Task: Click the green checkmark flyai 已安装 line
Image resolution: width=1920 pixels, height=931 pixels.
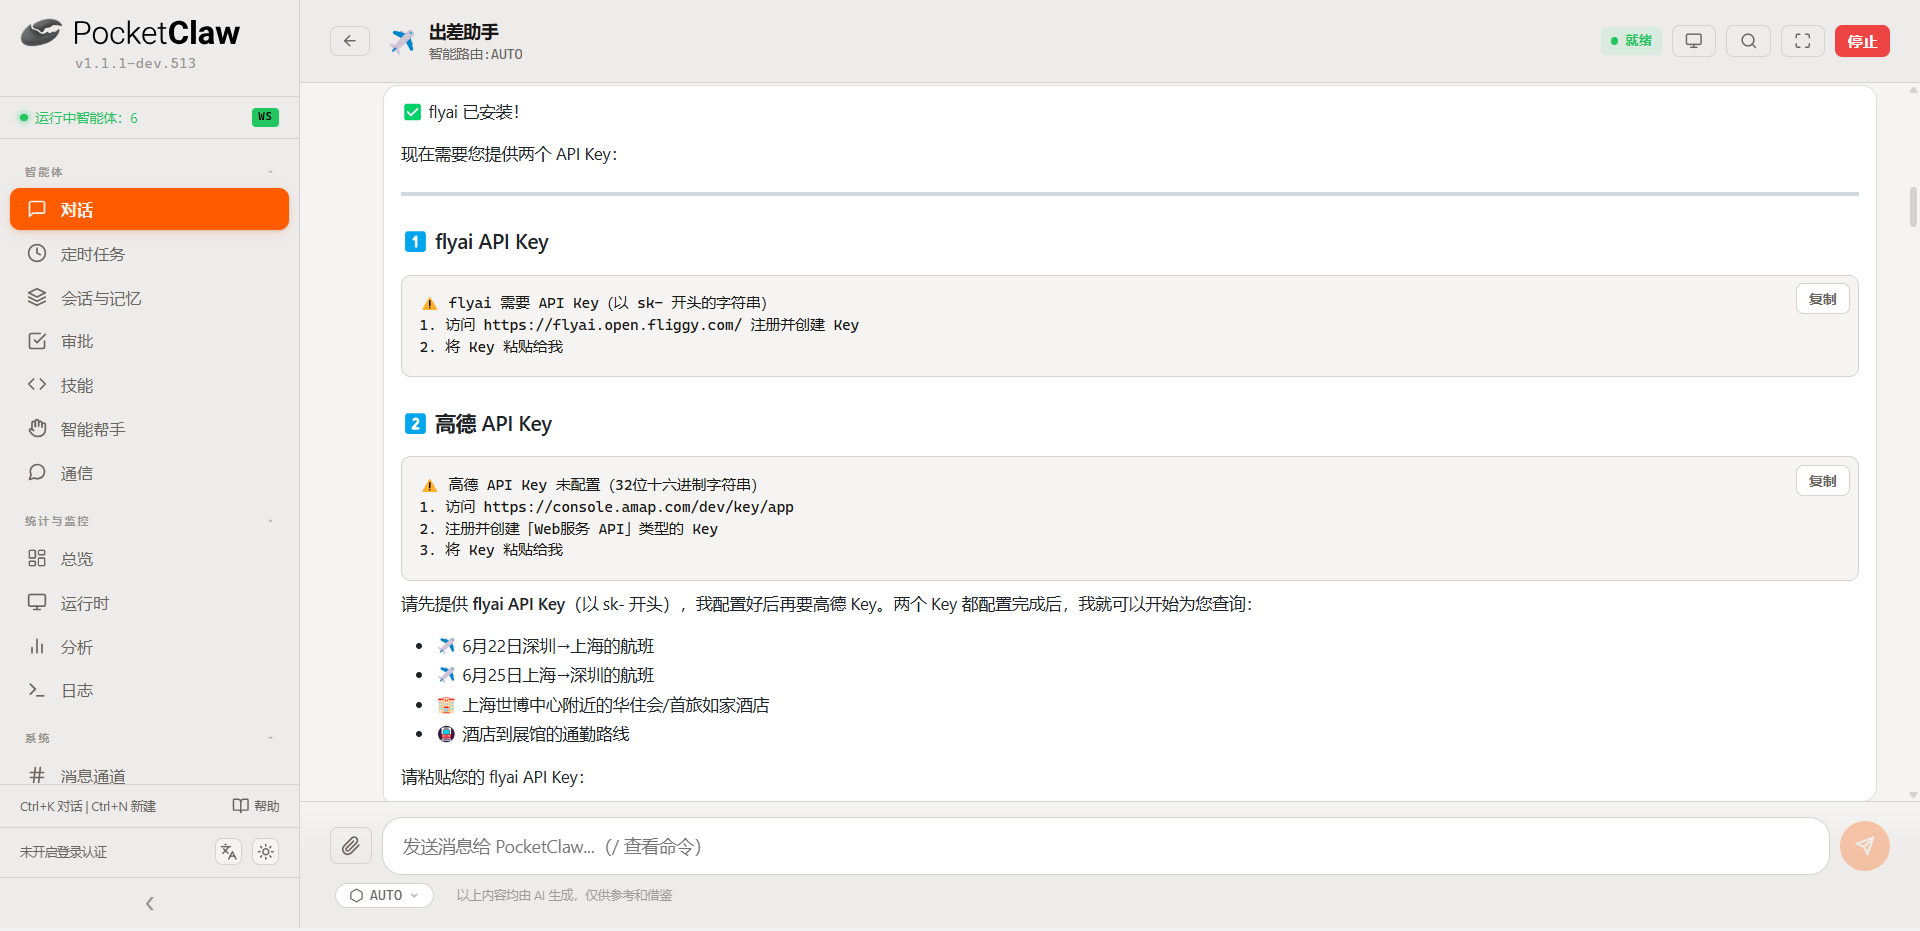Action: click(460, 112)
